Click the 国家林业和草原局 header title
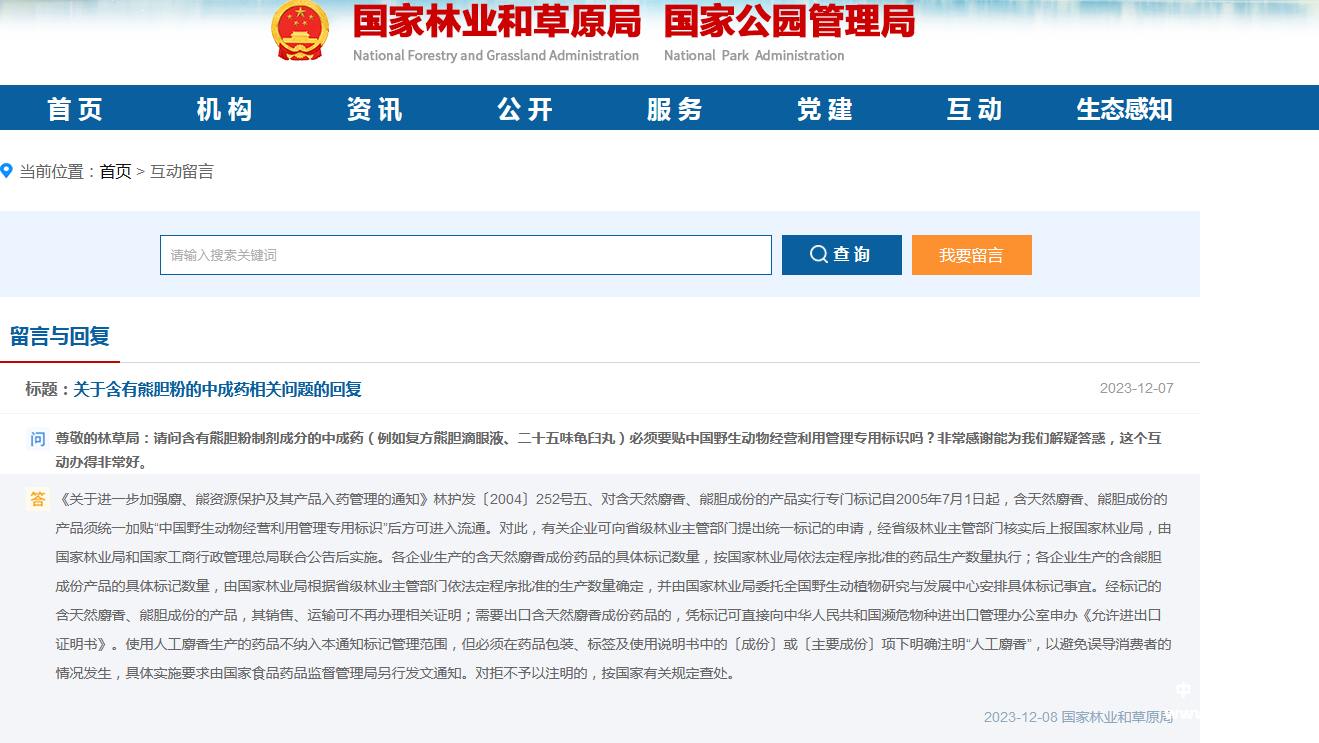 497,22
